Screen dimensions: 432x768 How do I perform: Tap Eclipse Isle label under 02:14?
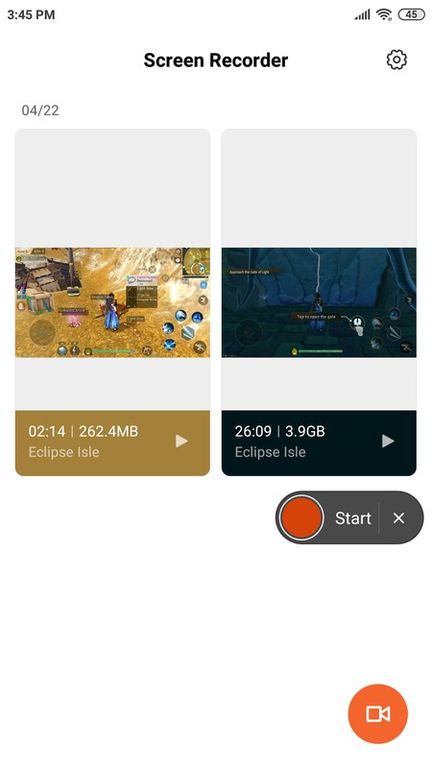(x=64, y=452)
